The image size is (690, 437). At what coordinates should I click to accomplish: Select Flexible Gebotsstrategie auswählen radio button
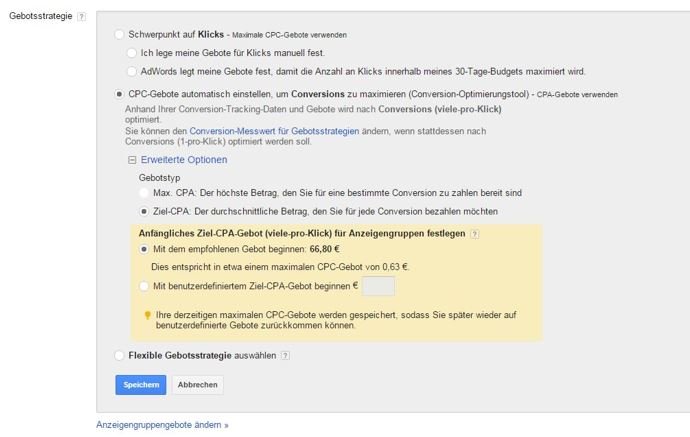coord(119,356)
